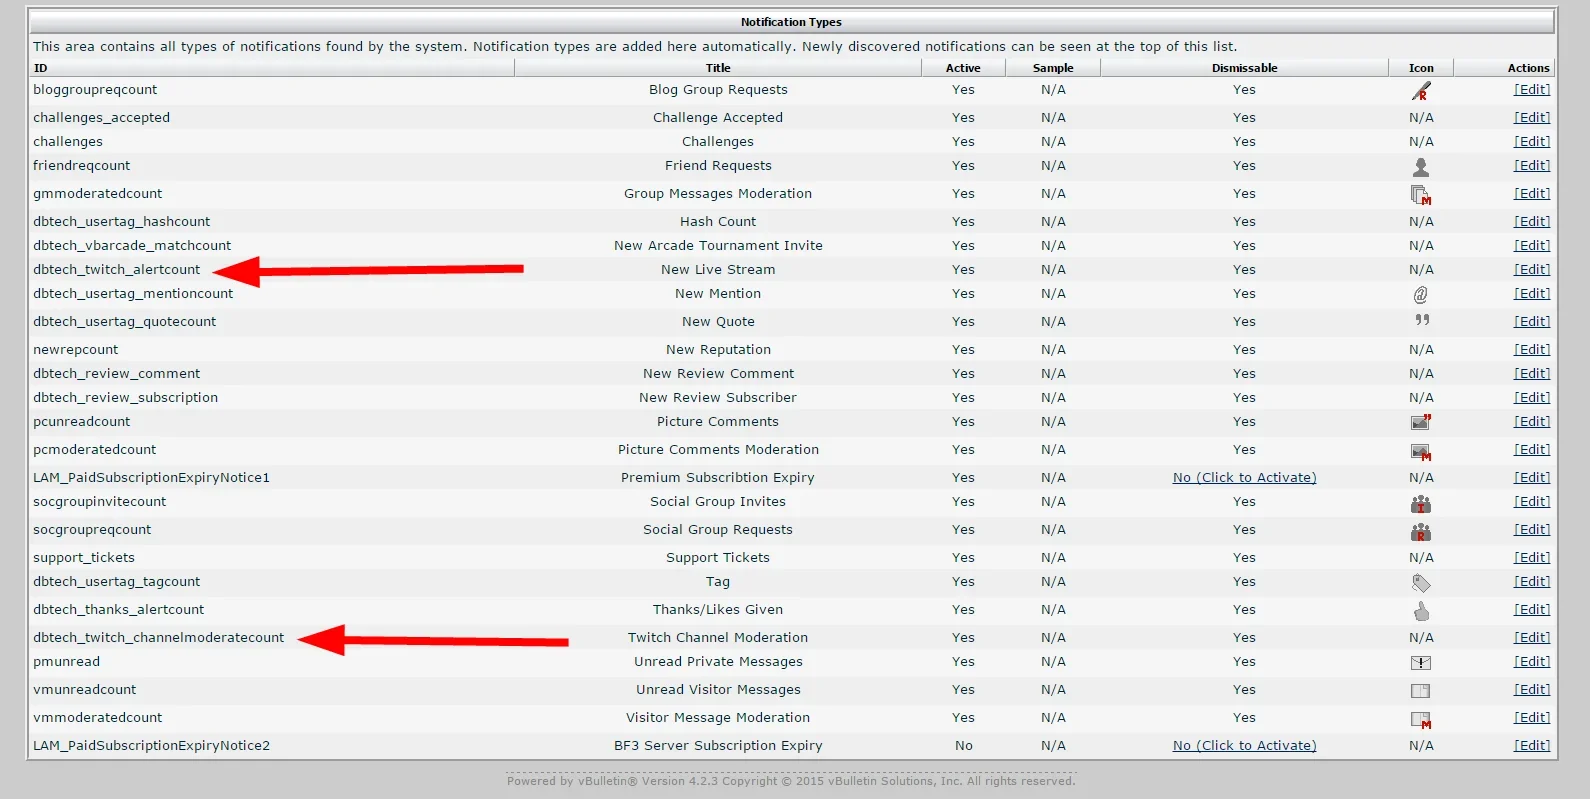This screenshot has width=1590, height=799.
Task: Edit the dbtech_usertag_hashcount notification
Action: point(1532,221)
